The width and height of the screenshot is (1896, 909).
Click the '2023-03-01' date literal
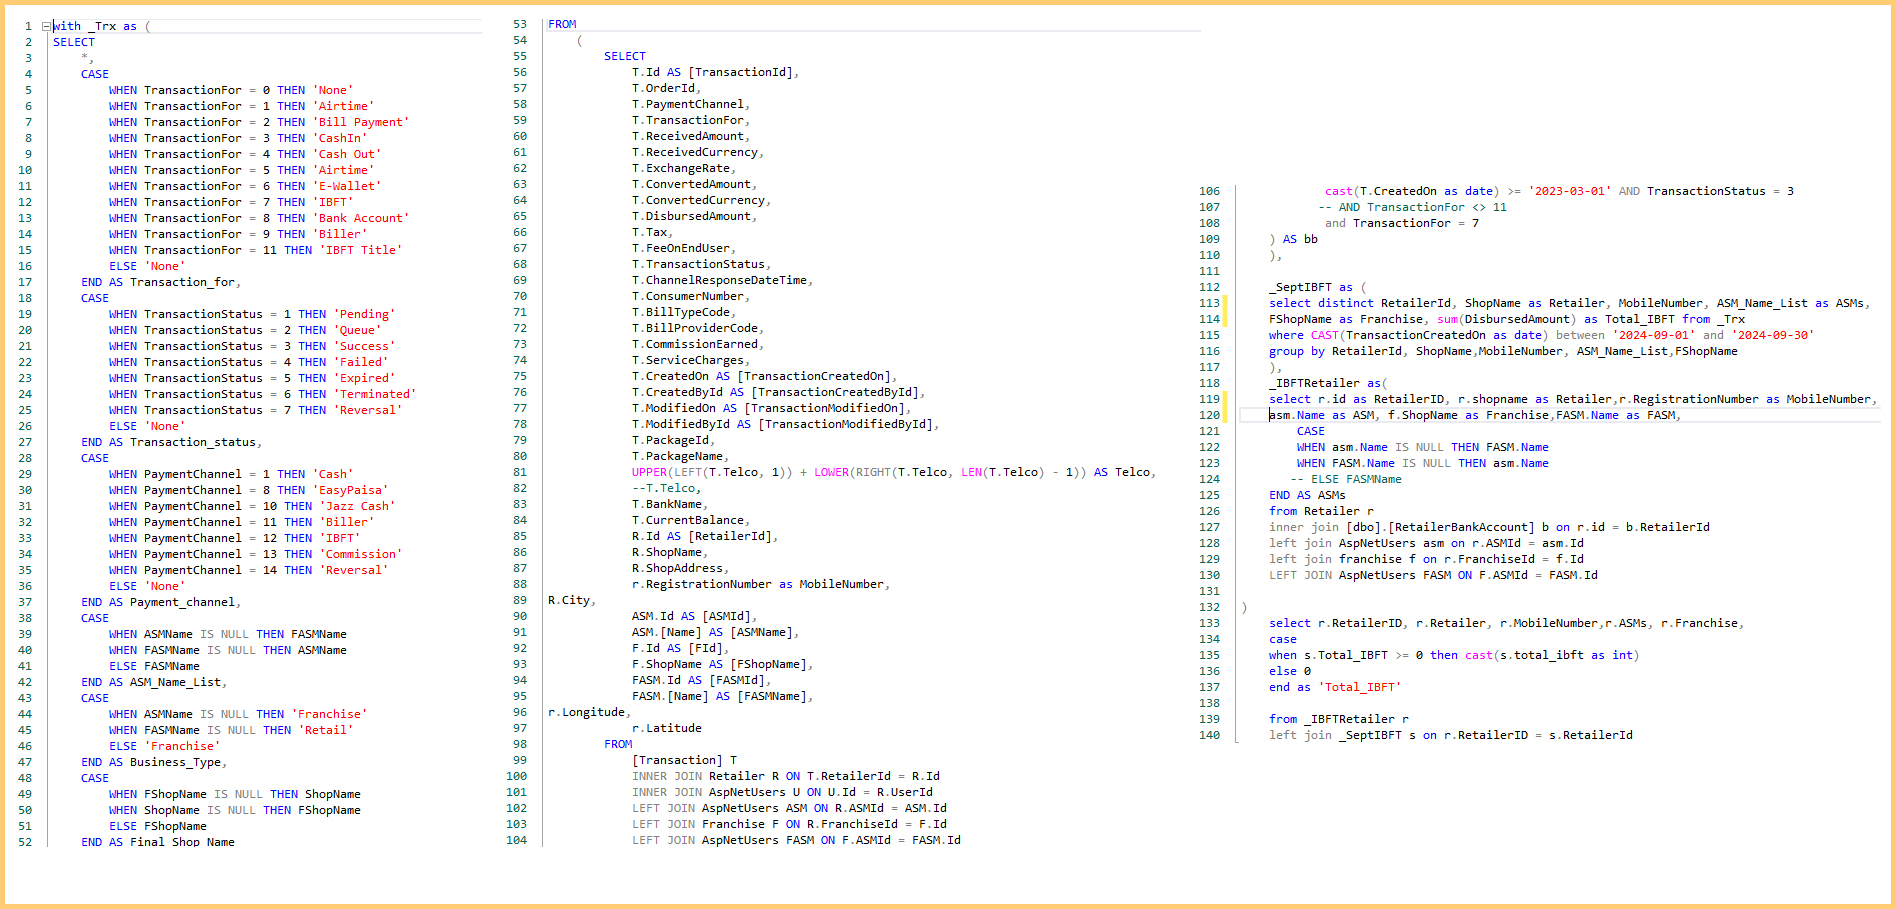tap(1569, 191)
